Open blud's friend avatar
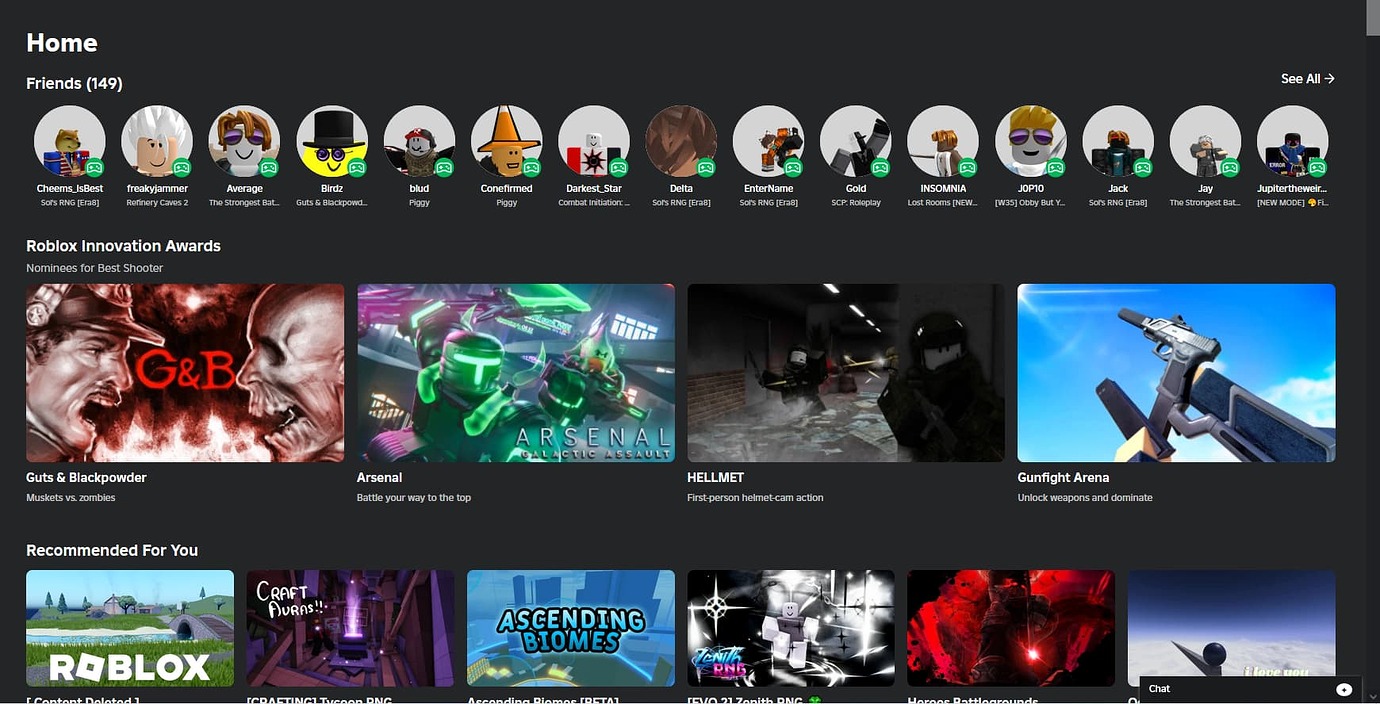 point(419,141)
